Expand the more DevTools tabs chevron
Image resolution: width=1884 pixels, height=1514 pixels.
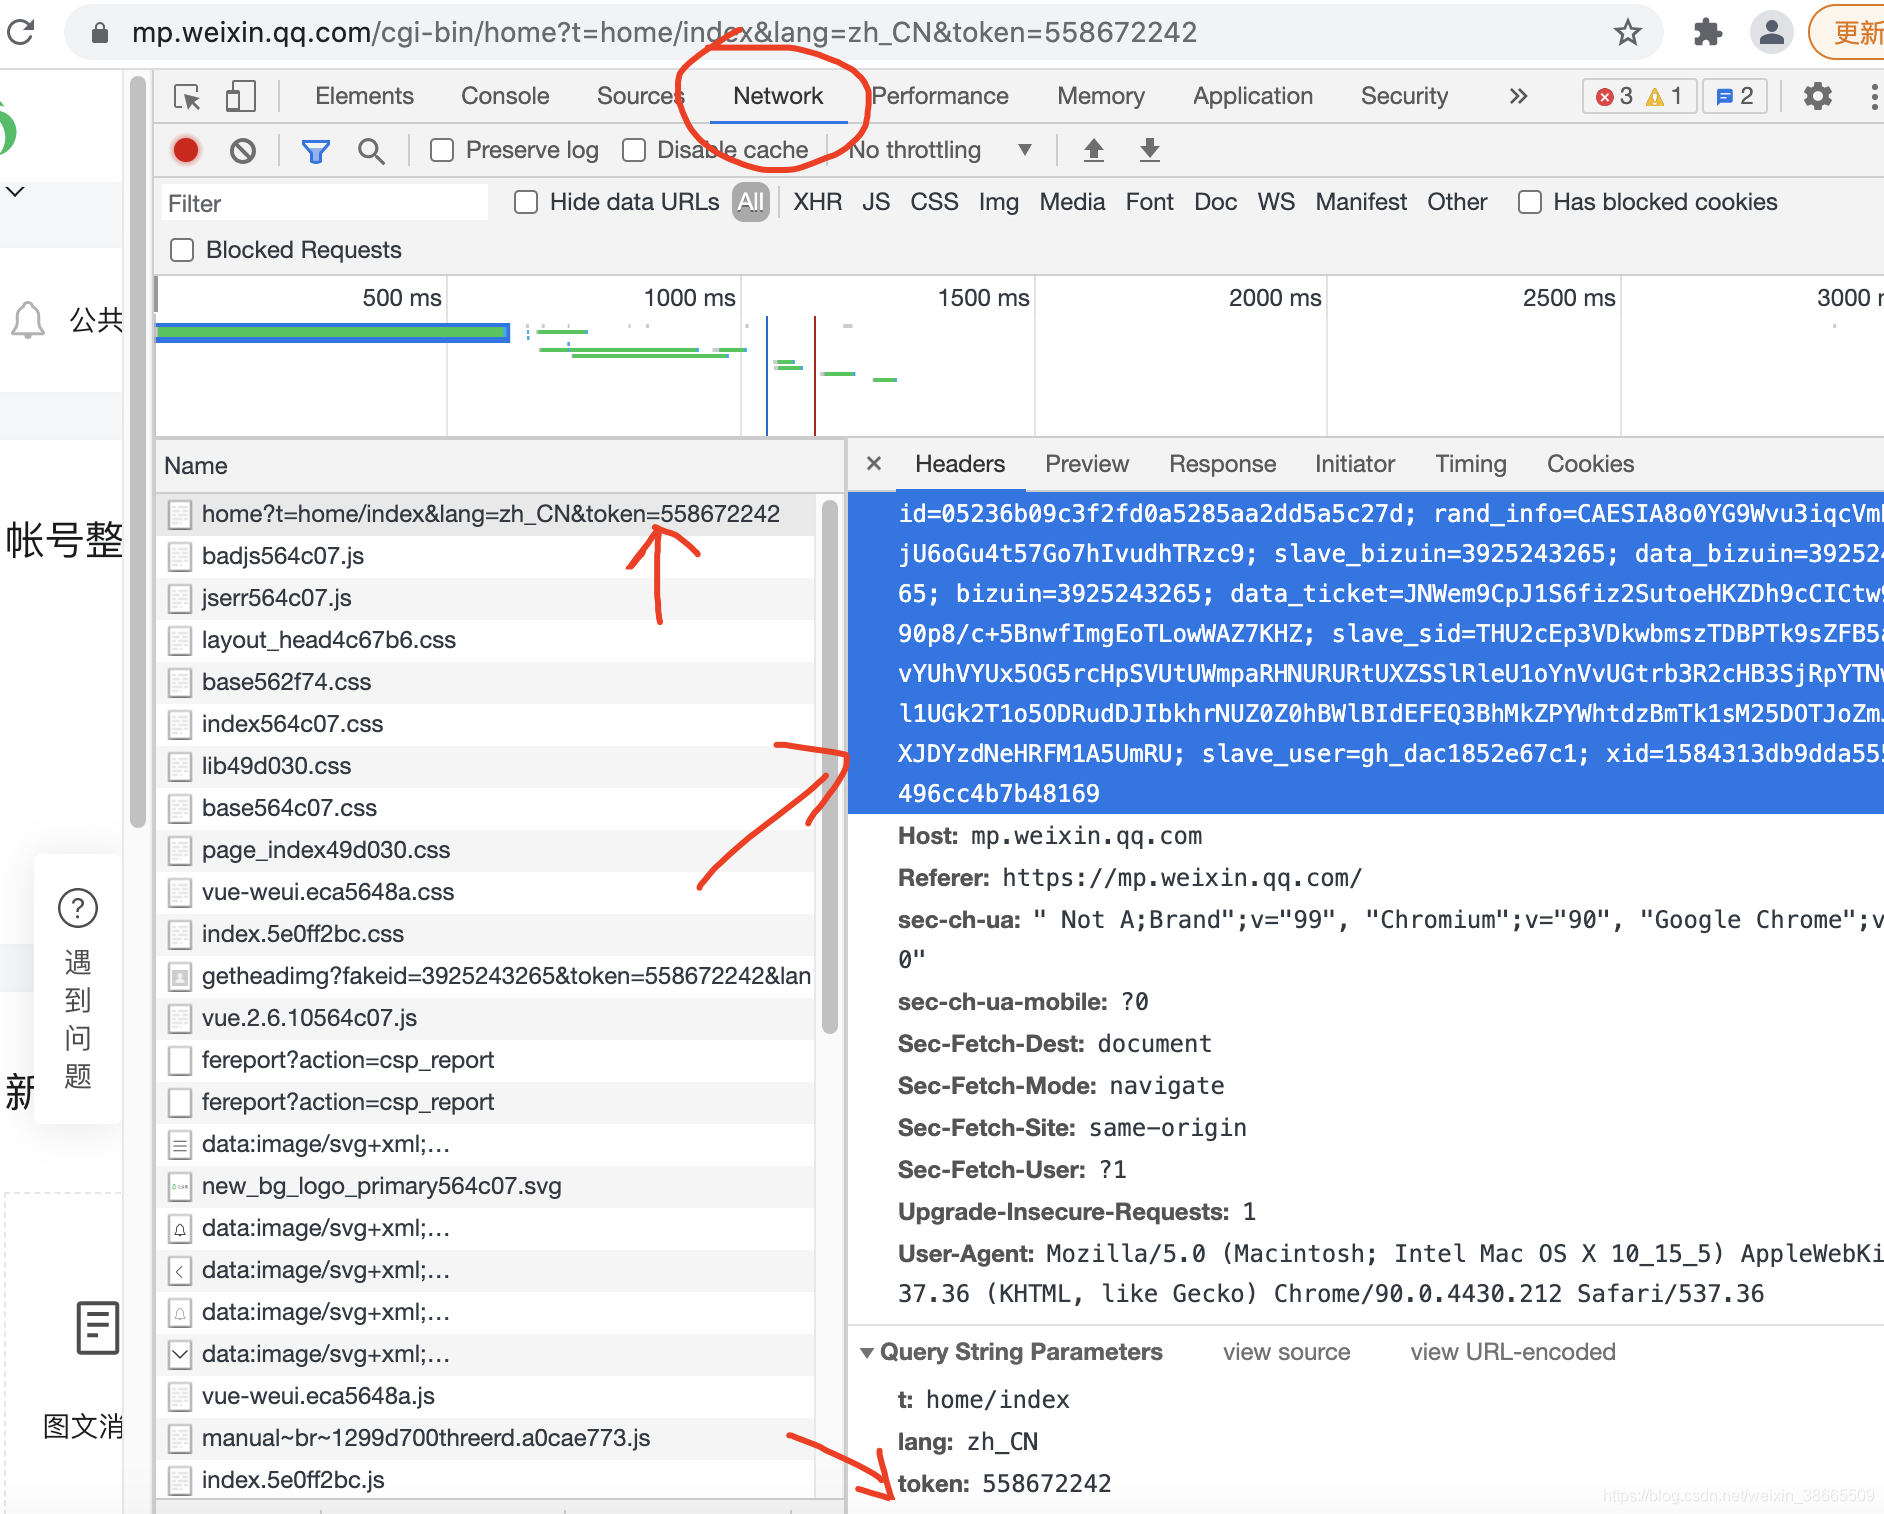(x=1518, y=96)
